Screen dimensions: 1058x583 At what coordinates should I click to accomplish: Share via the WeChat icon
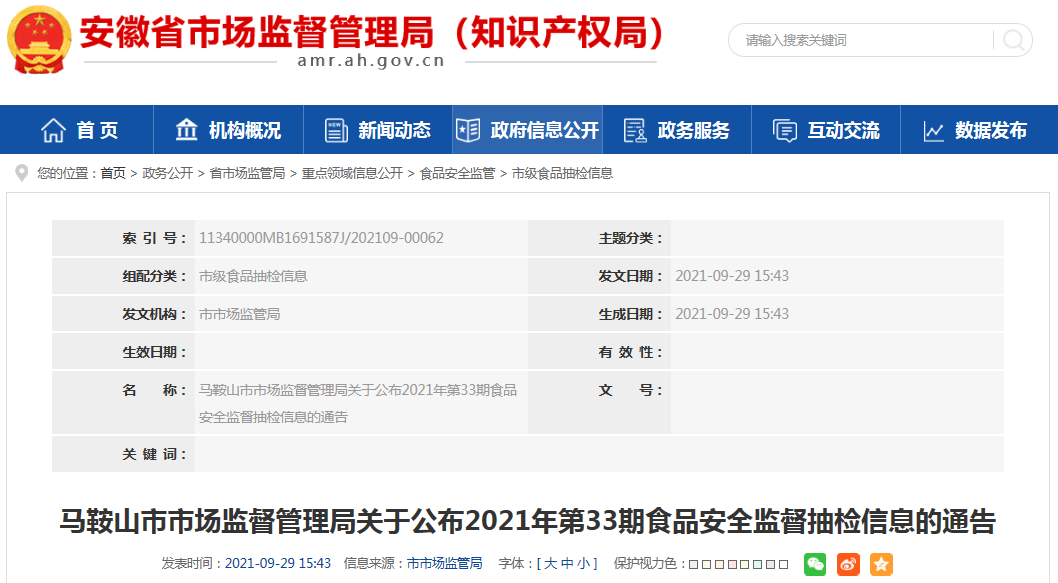815,564
